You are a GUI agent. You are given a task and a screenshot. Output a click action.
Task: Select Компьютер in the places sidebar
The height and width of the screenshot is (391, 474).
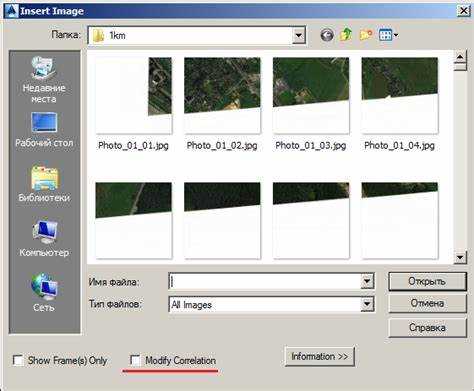click(x=44, y=238)
